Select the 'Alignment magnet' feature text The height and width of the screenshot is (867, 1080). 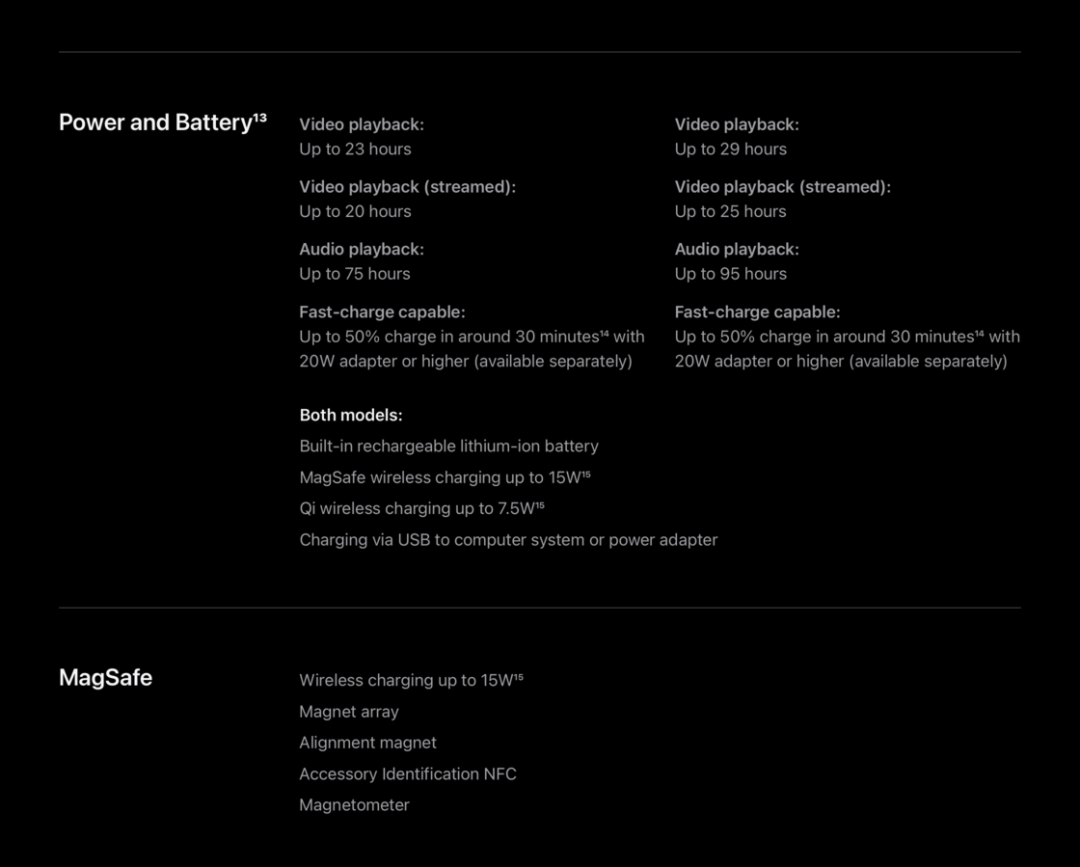pos(368,743)
